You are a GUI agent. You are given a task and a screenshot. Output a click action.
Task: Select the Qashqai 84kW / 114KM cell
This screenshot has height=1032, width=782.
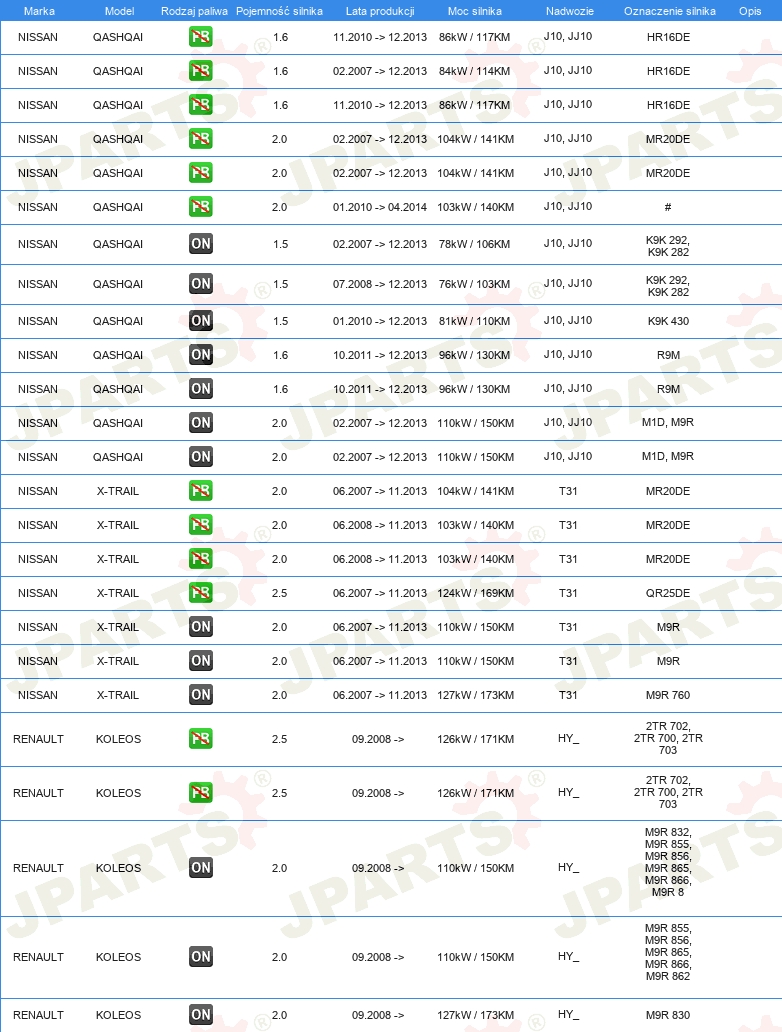(x=475, y=71)
